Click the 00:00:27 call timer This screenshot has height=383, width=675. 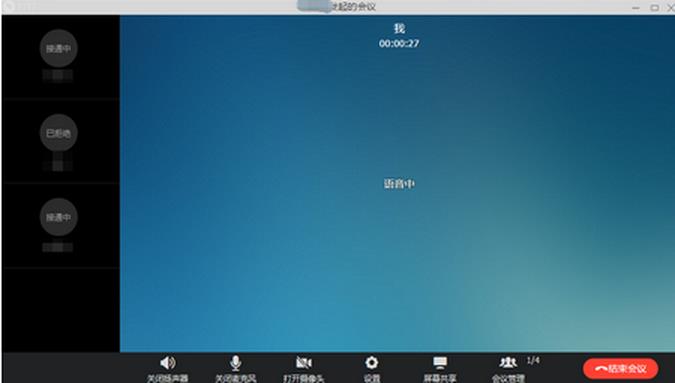(399, 43)
